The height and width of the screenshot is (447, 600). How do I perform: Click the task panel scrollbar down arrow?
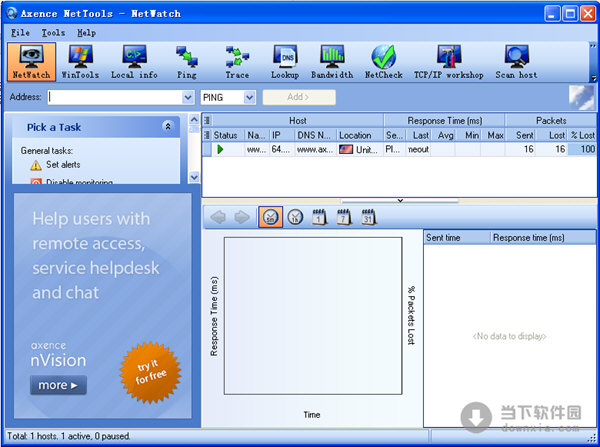pos(194,177)
